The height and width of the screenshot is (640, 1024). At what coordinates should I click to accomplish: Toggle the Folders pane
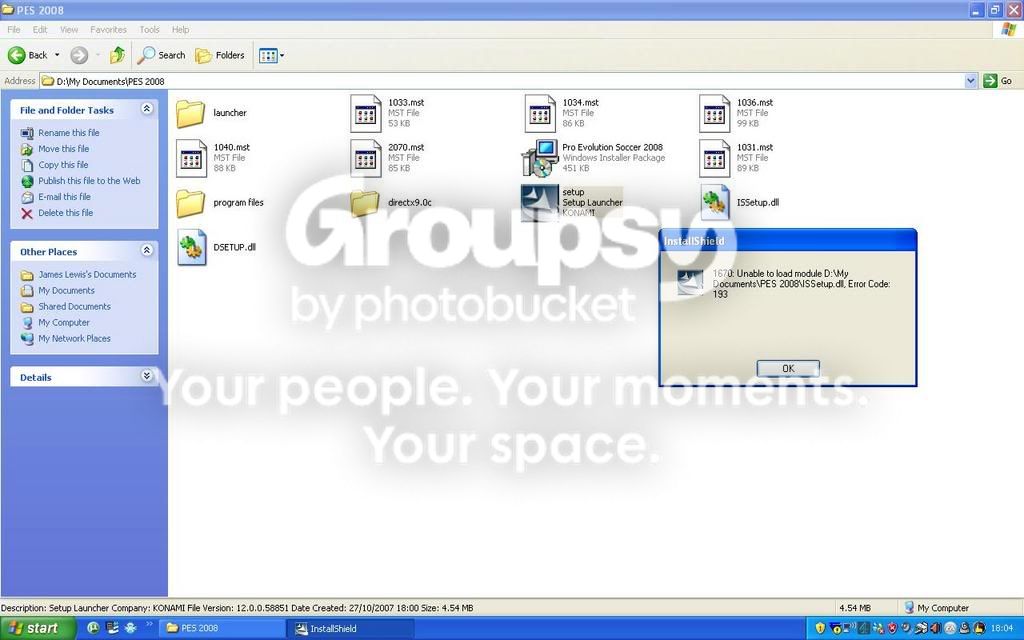[x=220, y=56]
